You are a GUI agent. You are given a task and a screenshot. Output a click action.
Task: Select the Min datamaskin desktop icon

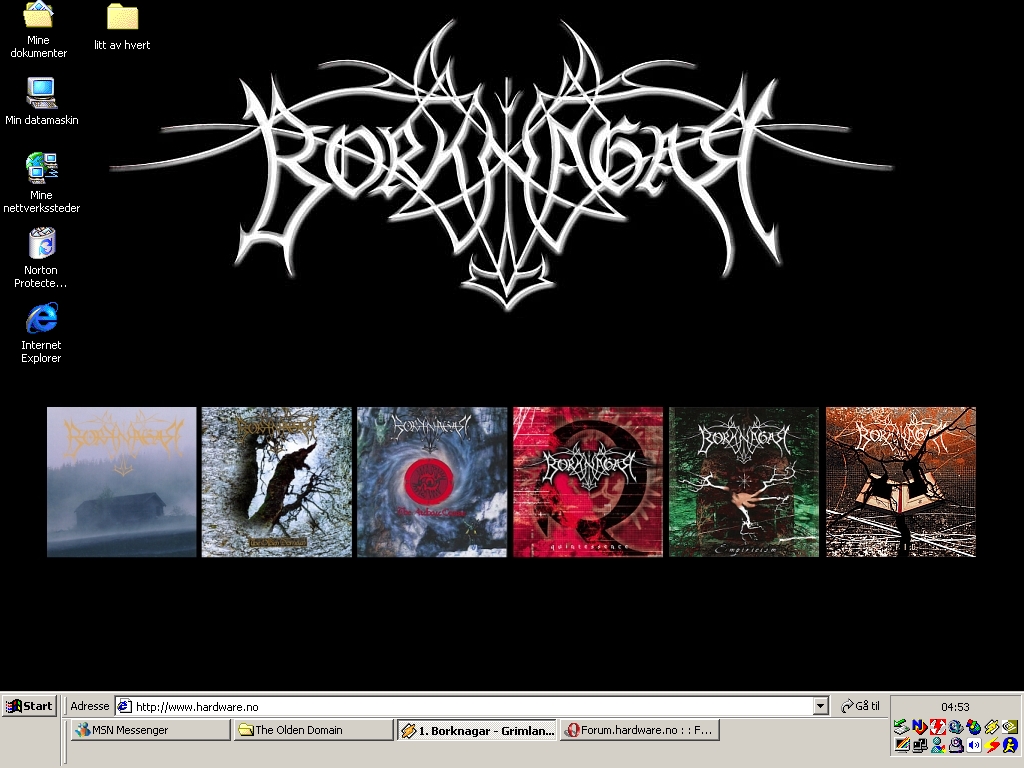(x=41, y=101)
